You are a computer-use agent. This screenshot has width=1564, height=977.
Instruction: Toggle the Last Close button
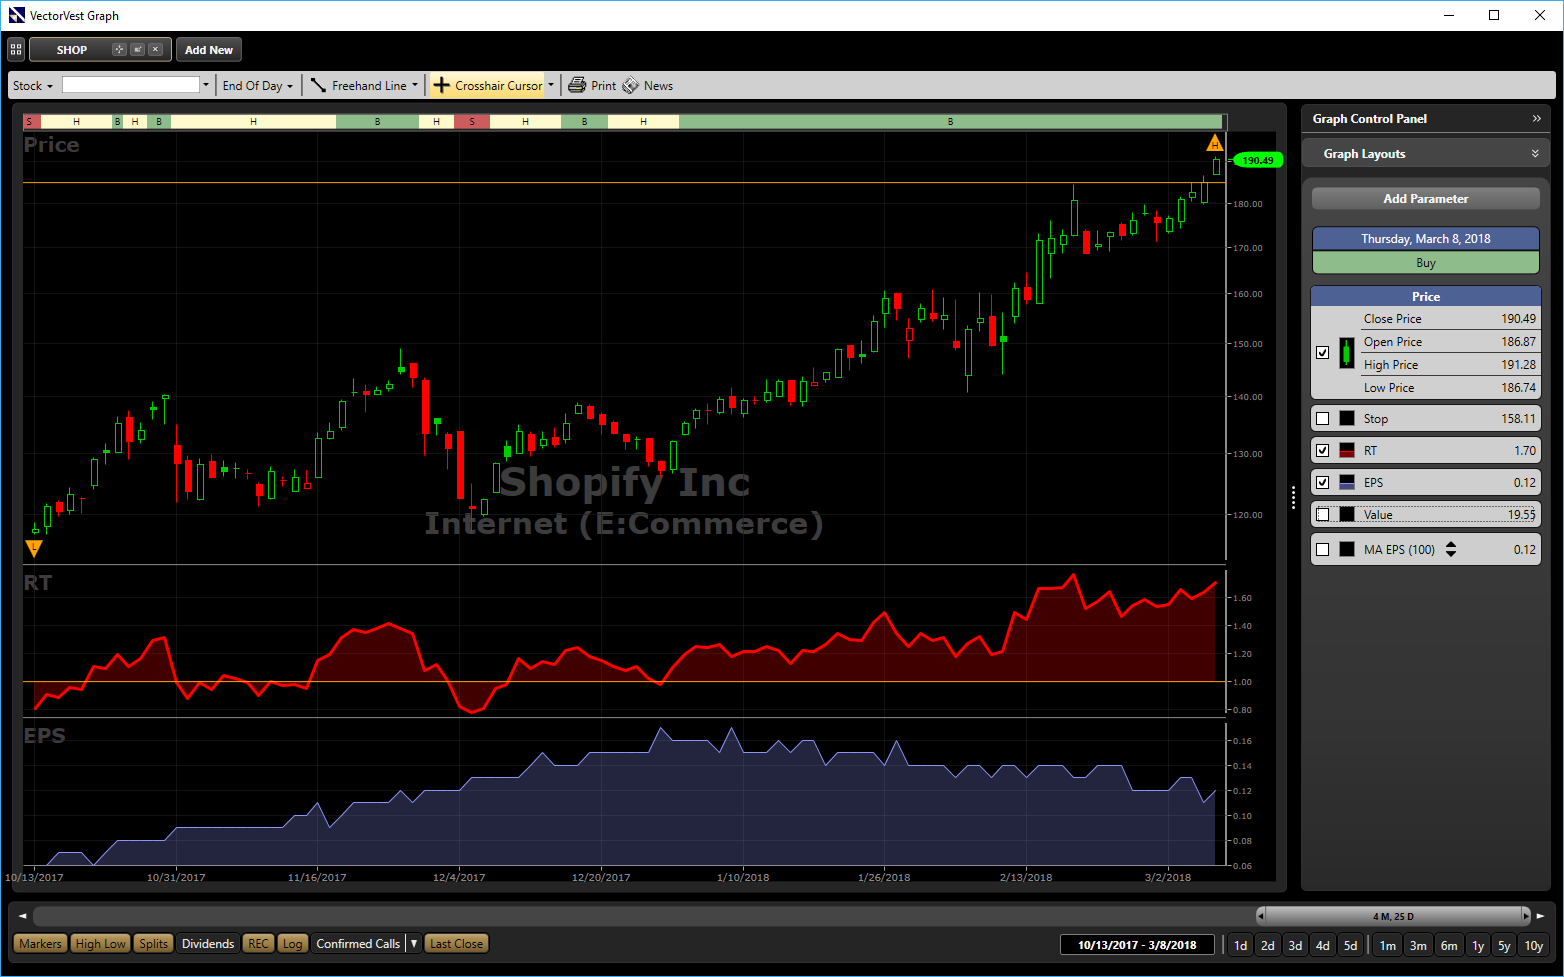(456, 944)
